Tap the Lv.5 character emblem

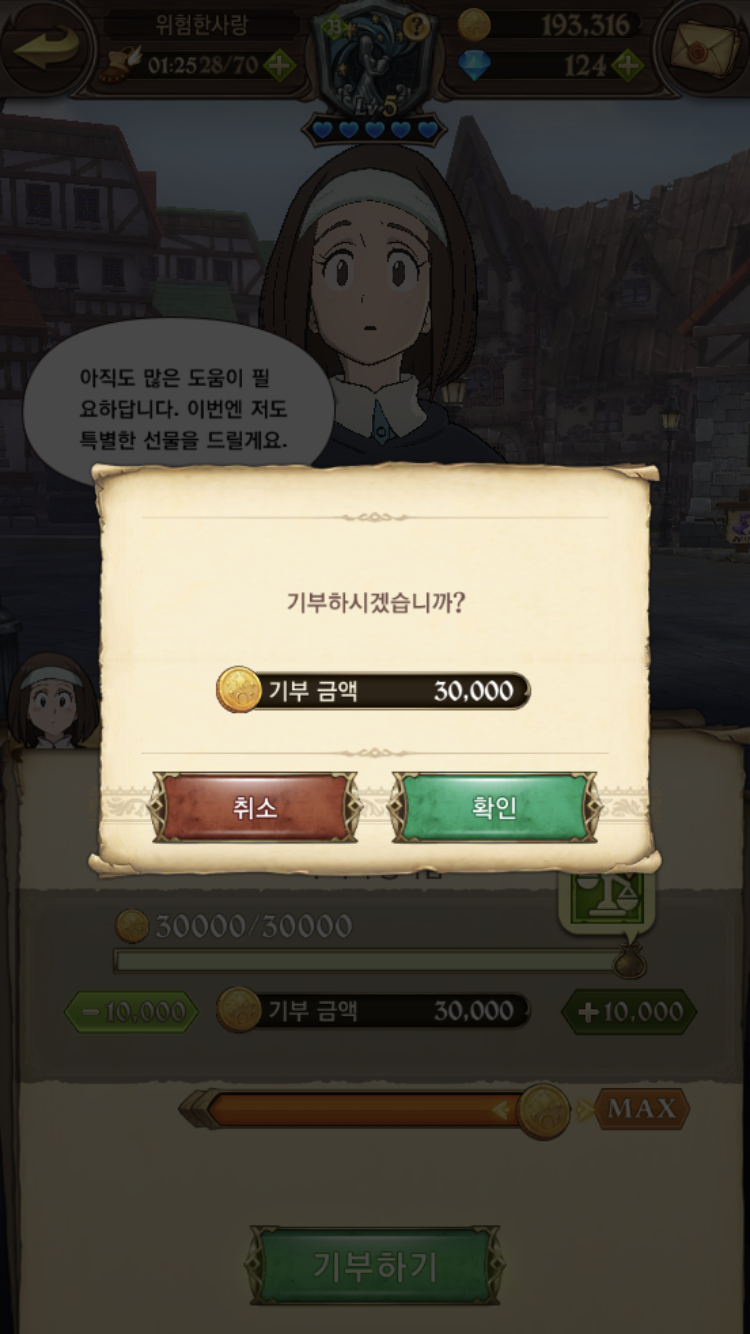[x=374, y=60]
